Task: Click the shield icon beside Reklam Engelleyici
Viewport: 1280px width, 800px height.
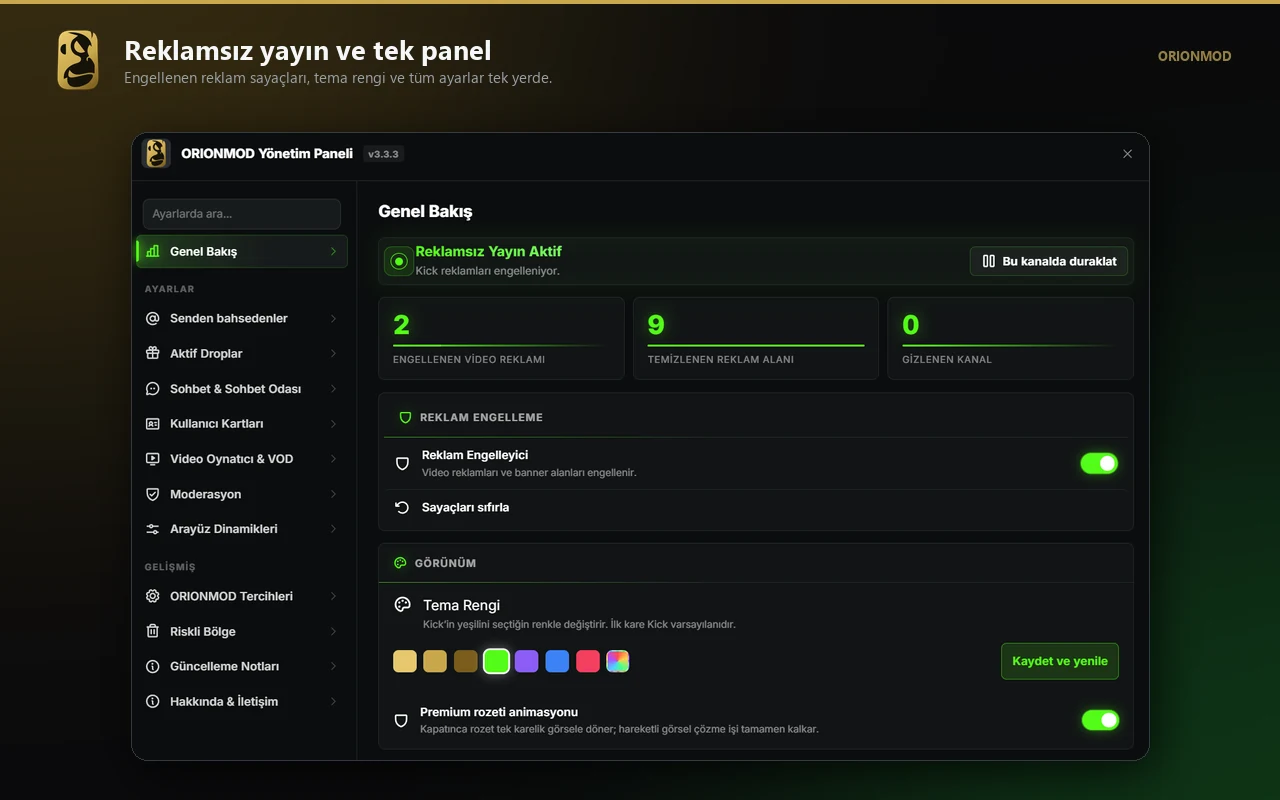Action: [x=402, y=463]
